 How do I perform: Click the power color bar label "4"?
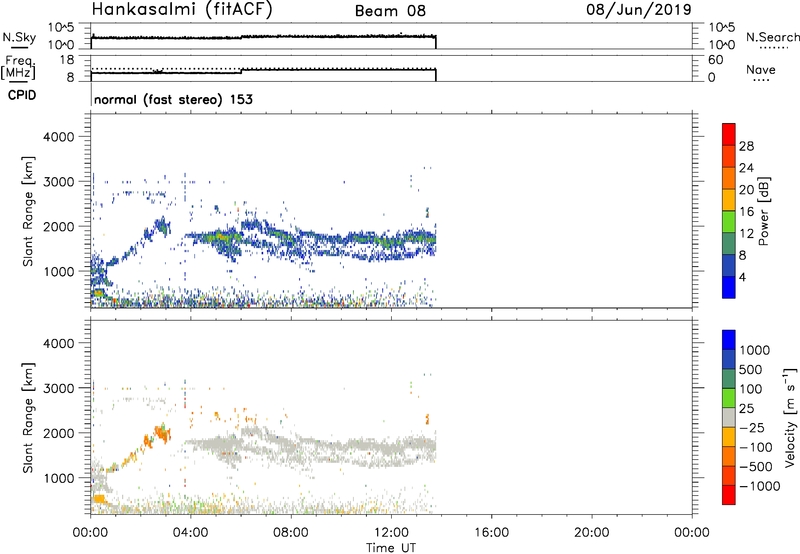coord(742,277)
